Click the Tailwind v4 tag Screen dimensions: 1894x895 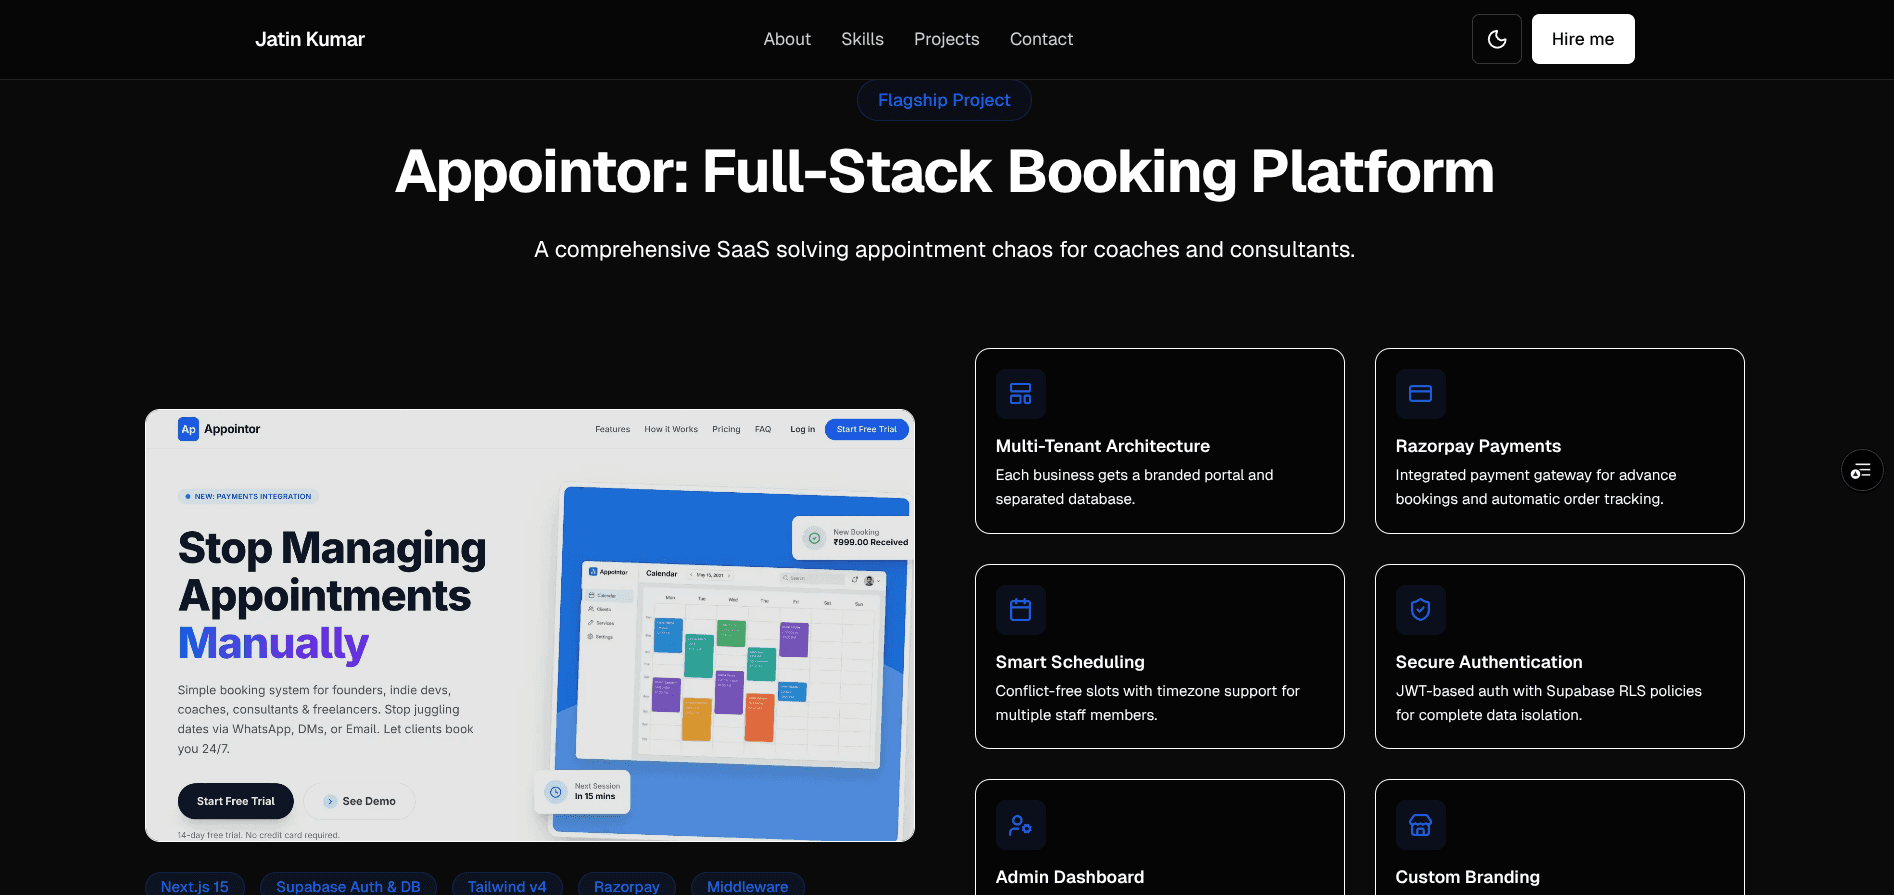[507, 886]
